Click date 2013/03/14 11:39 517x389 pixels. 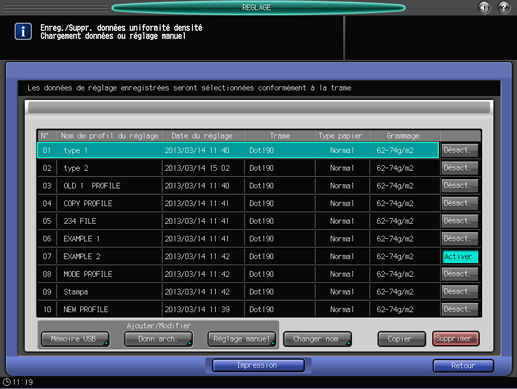(197, 309)
